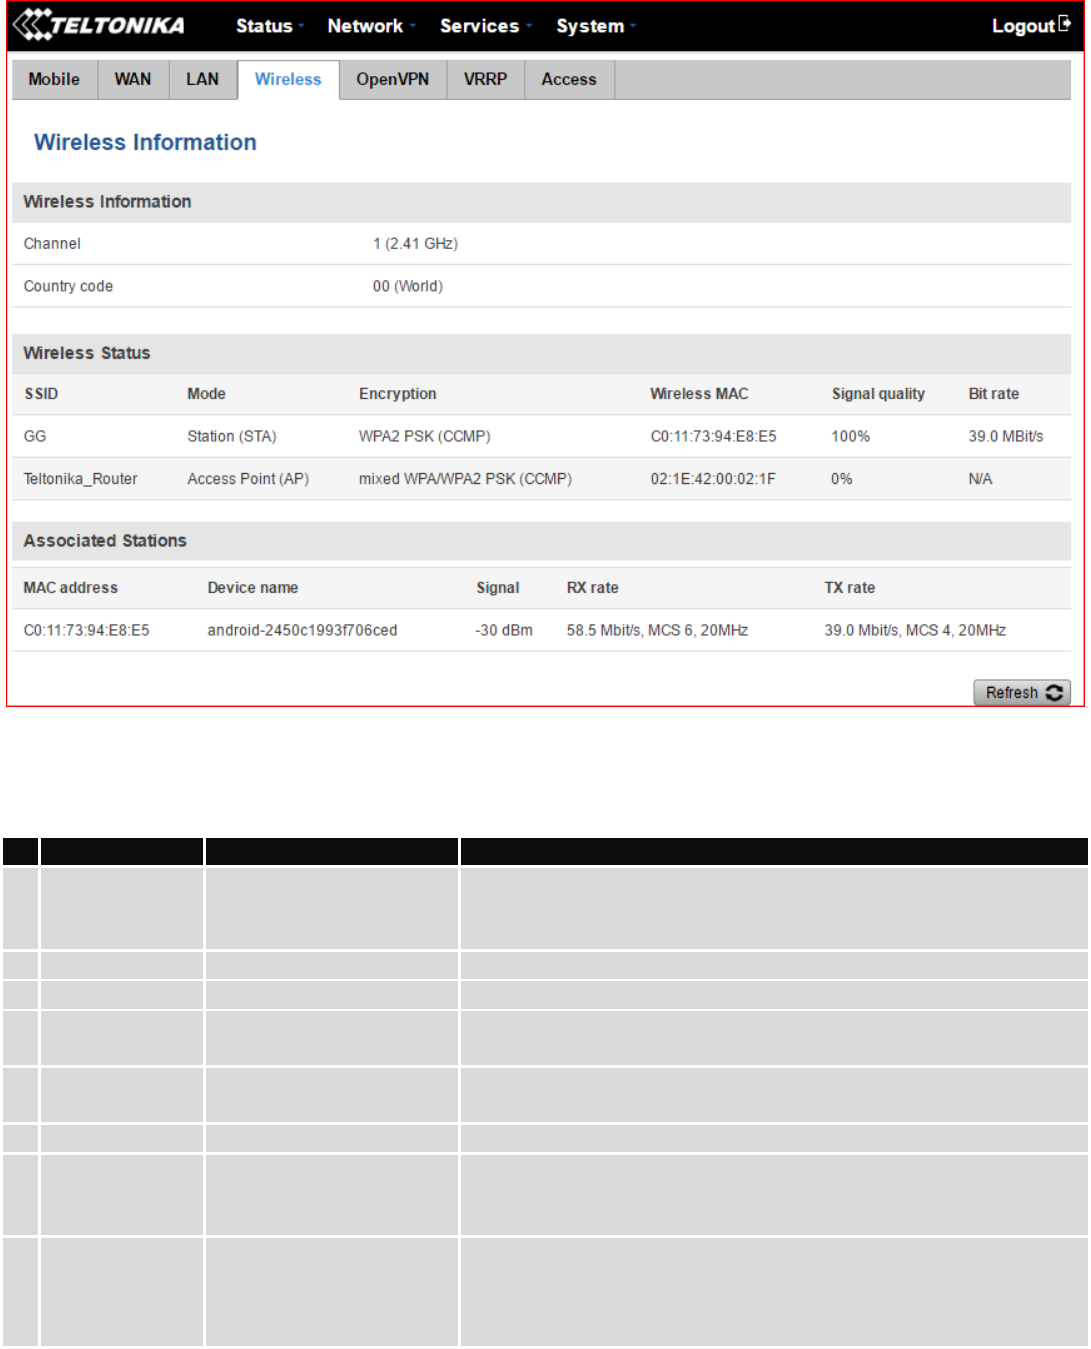Screen dimensions: 1091x1349
Task: Click device name android-2450c1993f706ced
Action: pyautogui.click(x=302, y=630)
